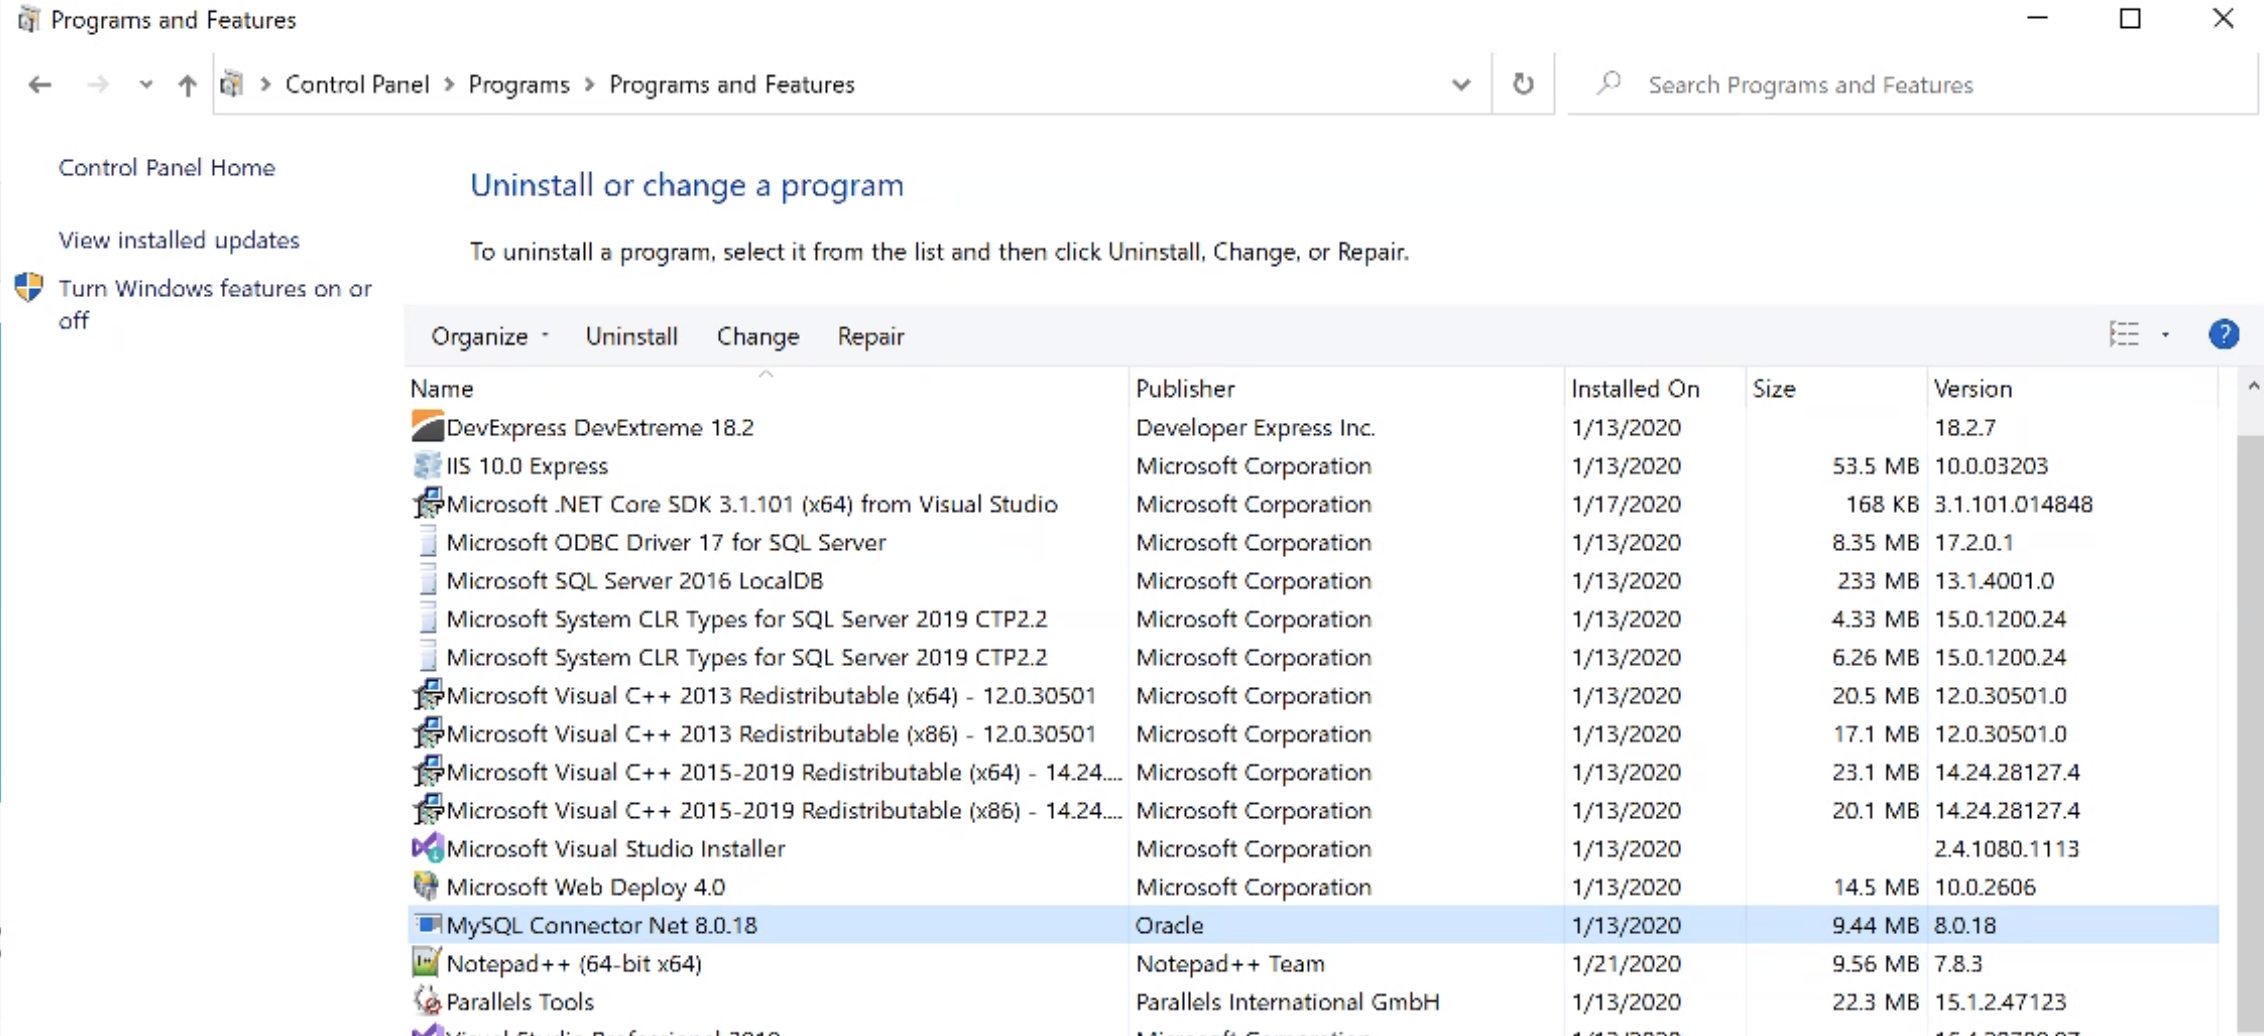Viewport: 2264px width, 1036px height.
Task: Sort the list by Publisher column
Action: click(x=1185, y=388)
